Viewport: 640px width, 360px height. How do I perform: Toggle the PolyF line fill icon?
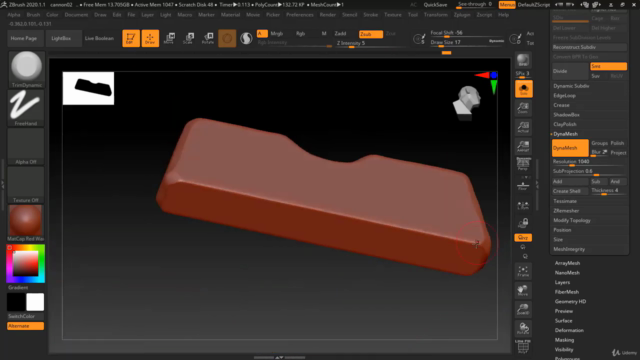[523, 347]
